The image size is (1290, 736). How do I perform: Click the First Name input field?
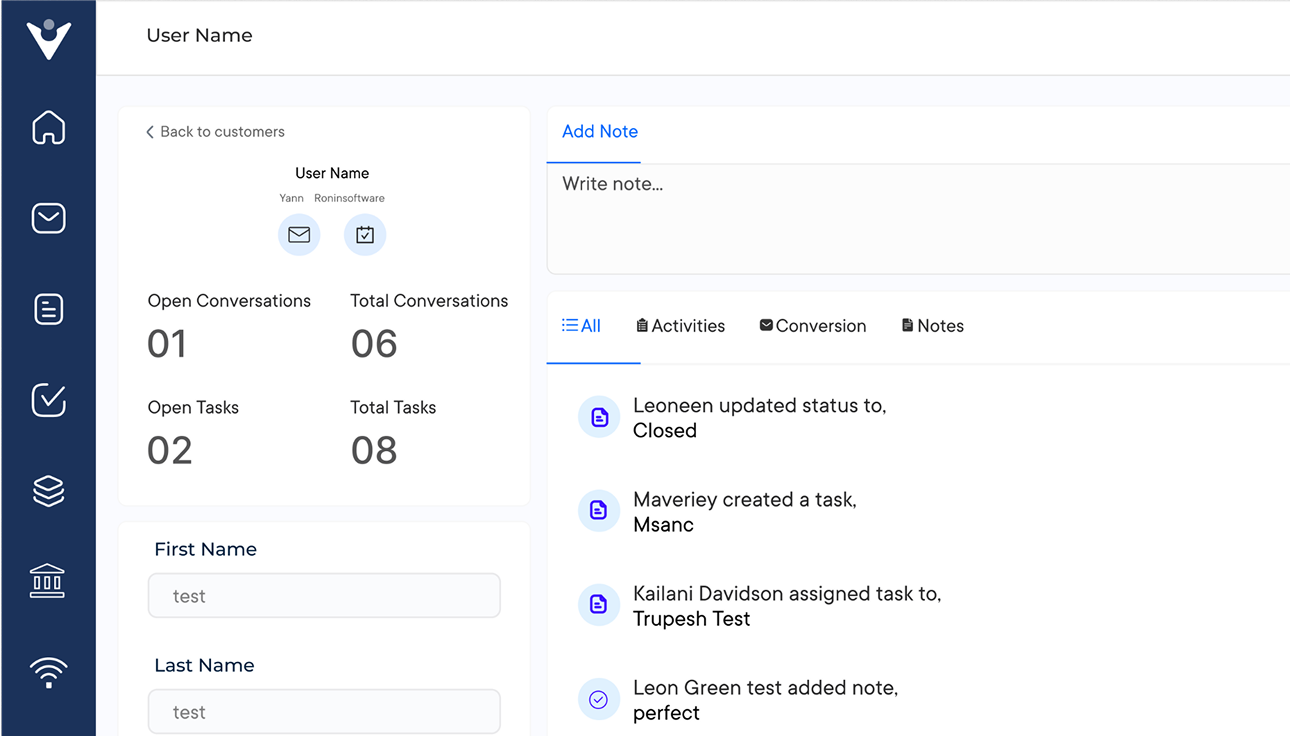coord(324,596)
